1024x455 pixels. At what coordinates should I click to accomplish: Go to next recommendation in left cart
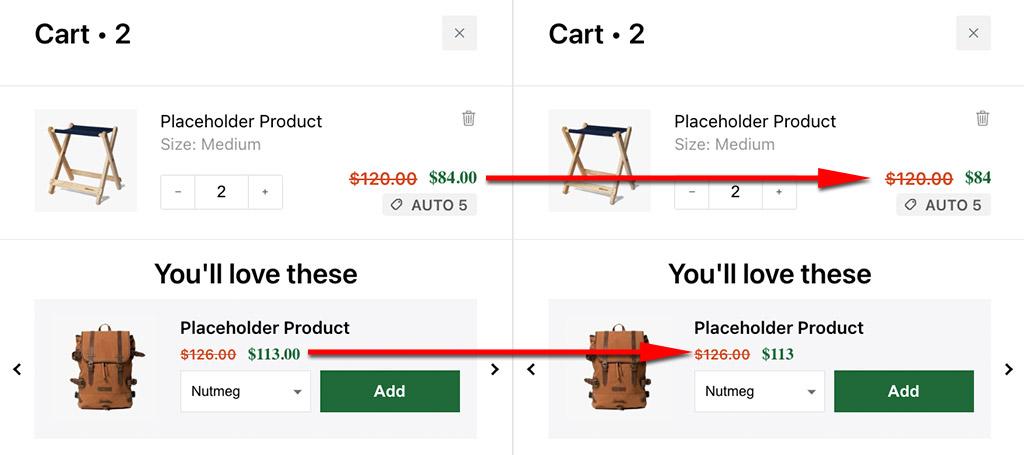click(495, 370)
